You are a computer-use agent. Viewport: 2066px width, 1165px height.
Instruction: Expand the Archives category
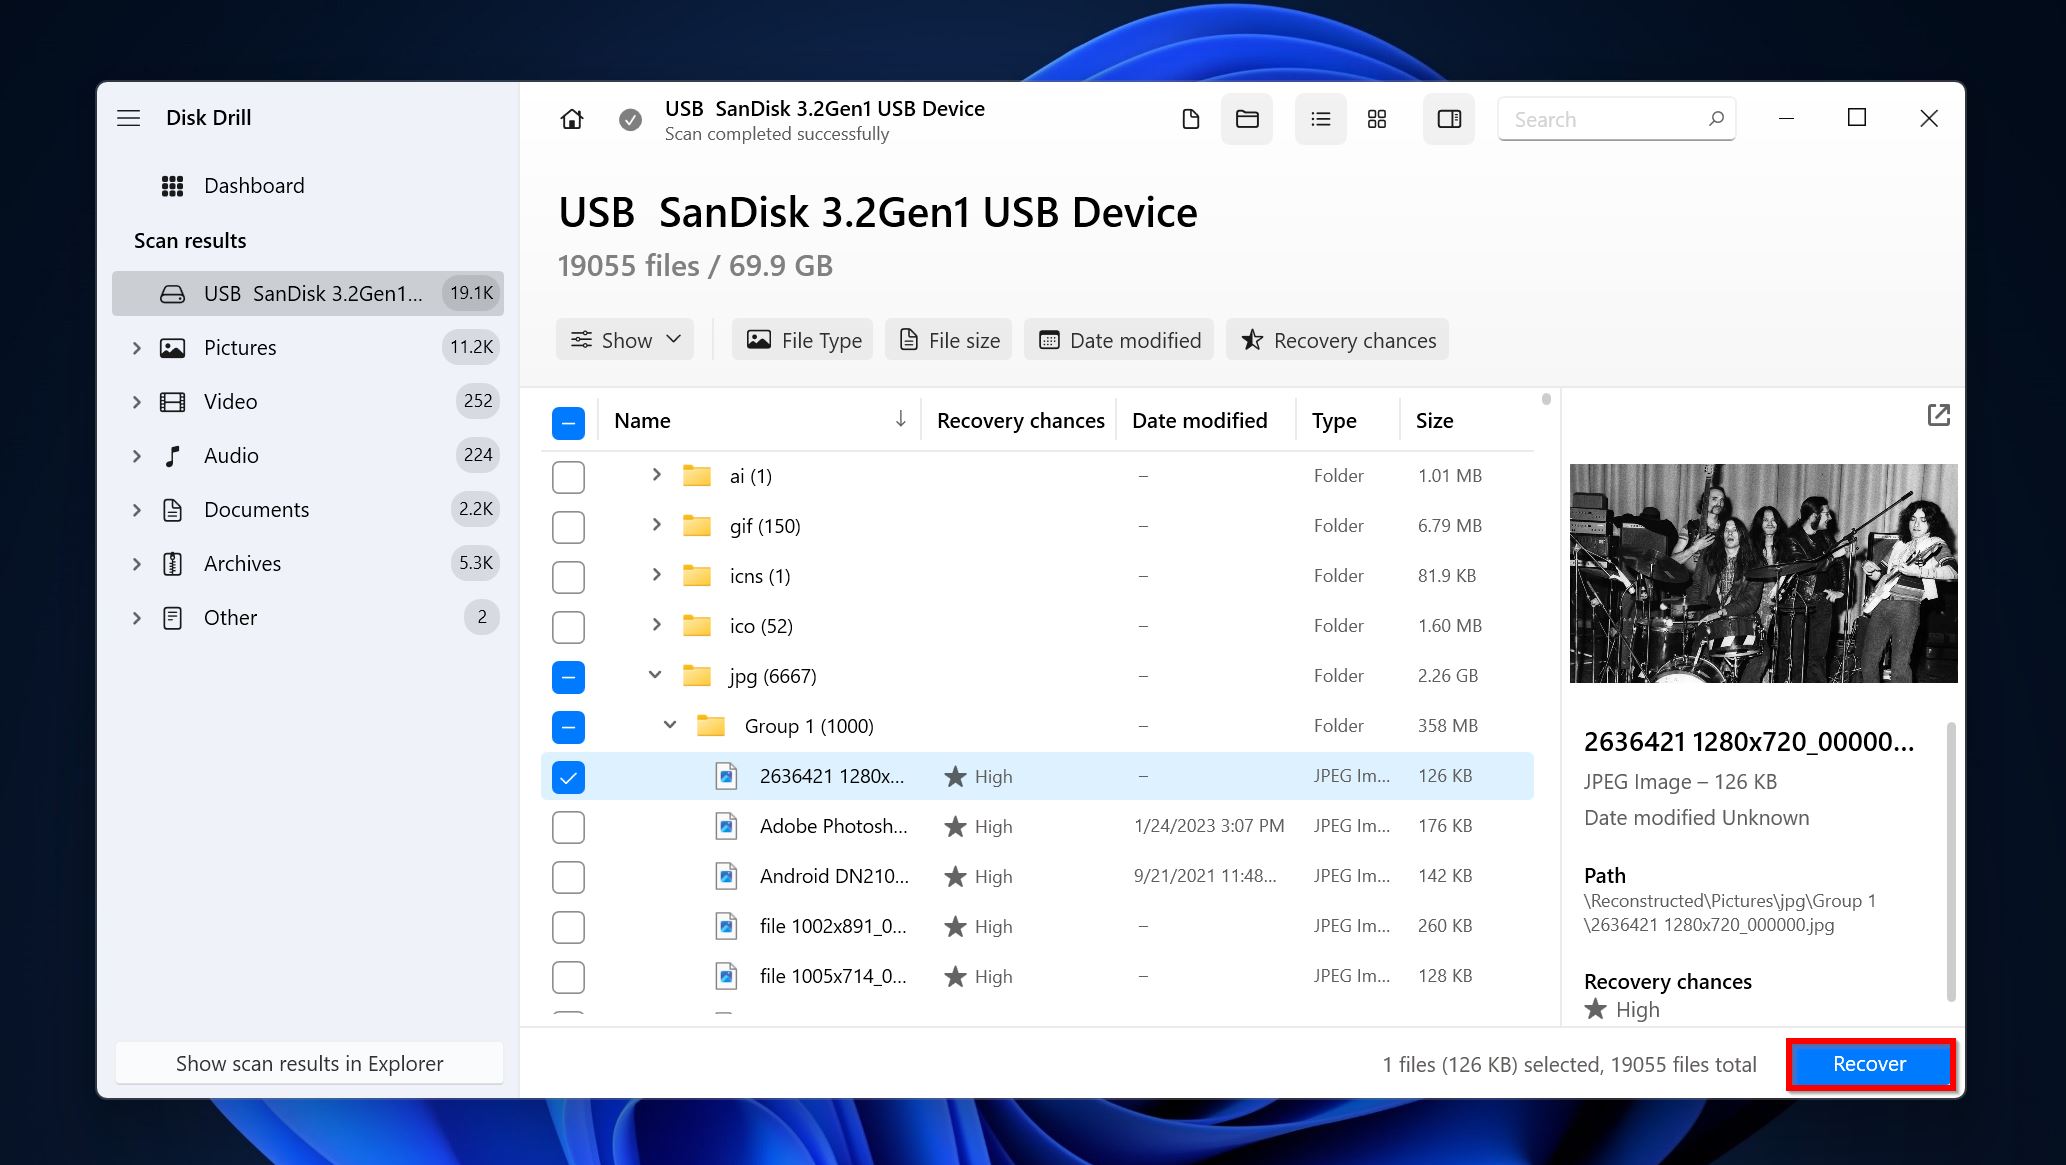[137, 564]
